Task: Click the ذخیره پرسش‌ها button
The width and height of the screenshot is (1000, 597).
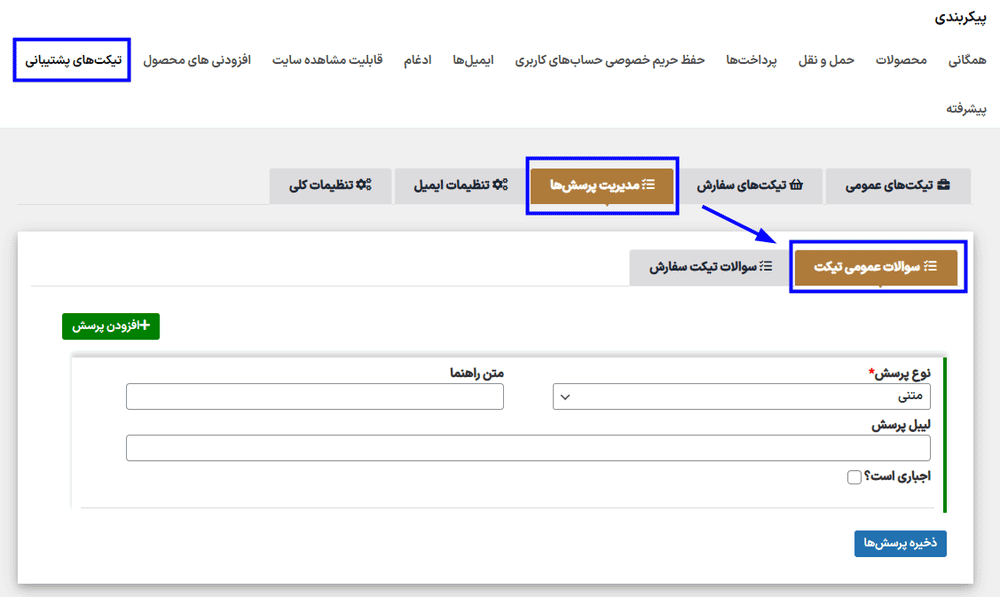Action: click(x=901, y=543)
